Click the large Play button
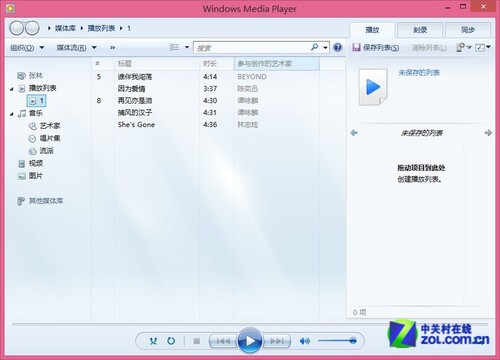 click(x=250, y=341)
